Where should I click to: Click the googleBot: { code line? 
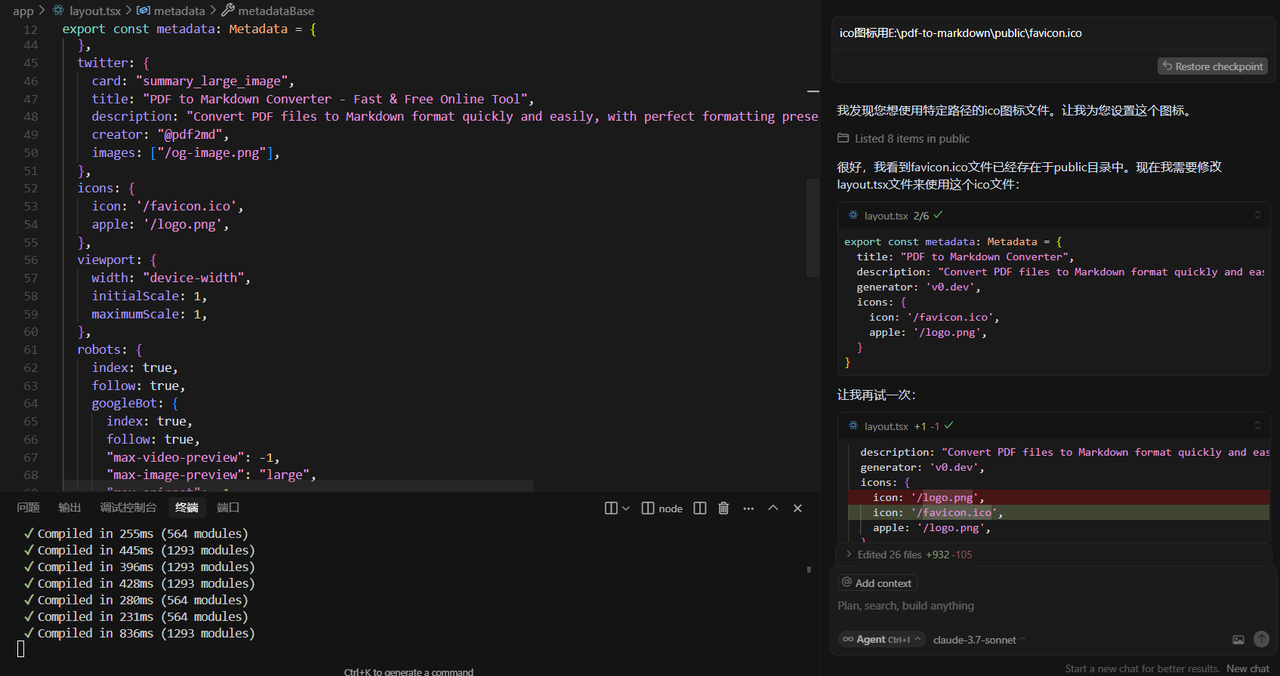135,403
